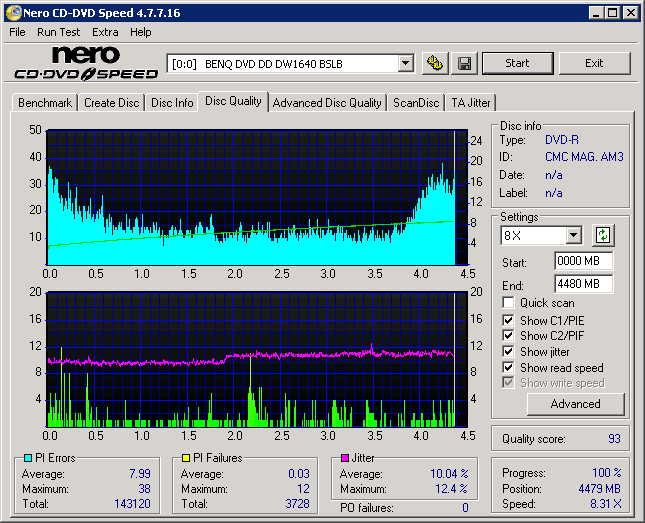
Task: Click the End position input field
Action: (583, 284)
